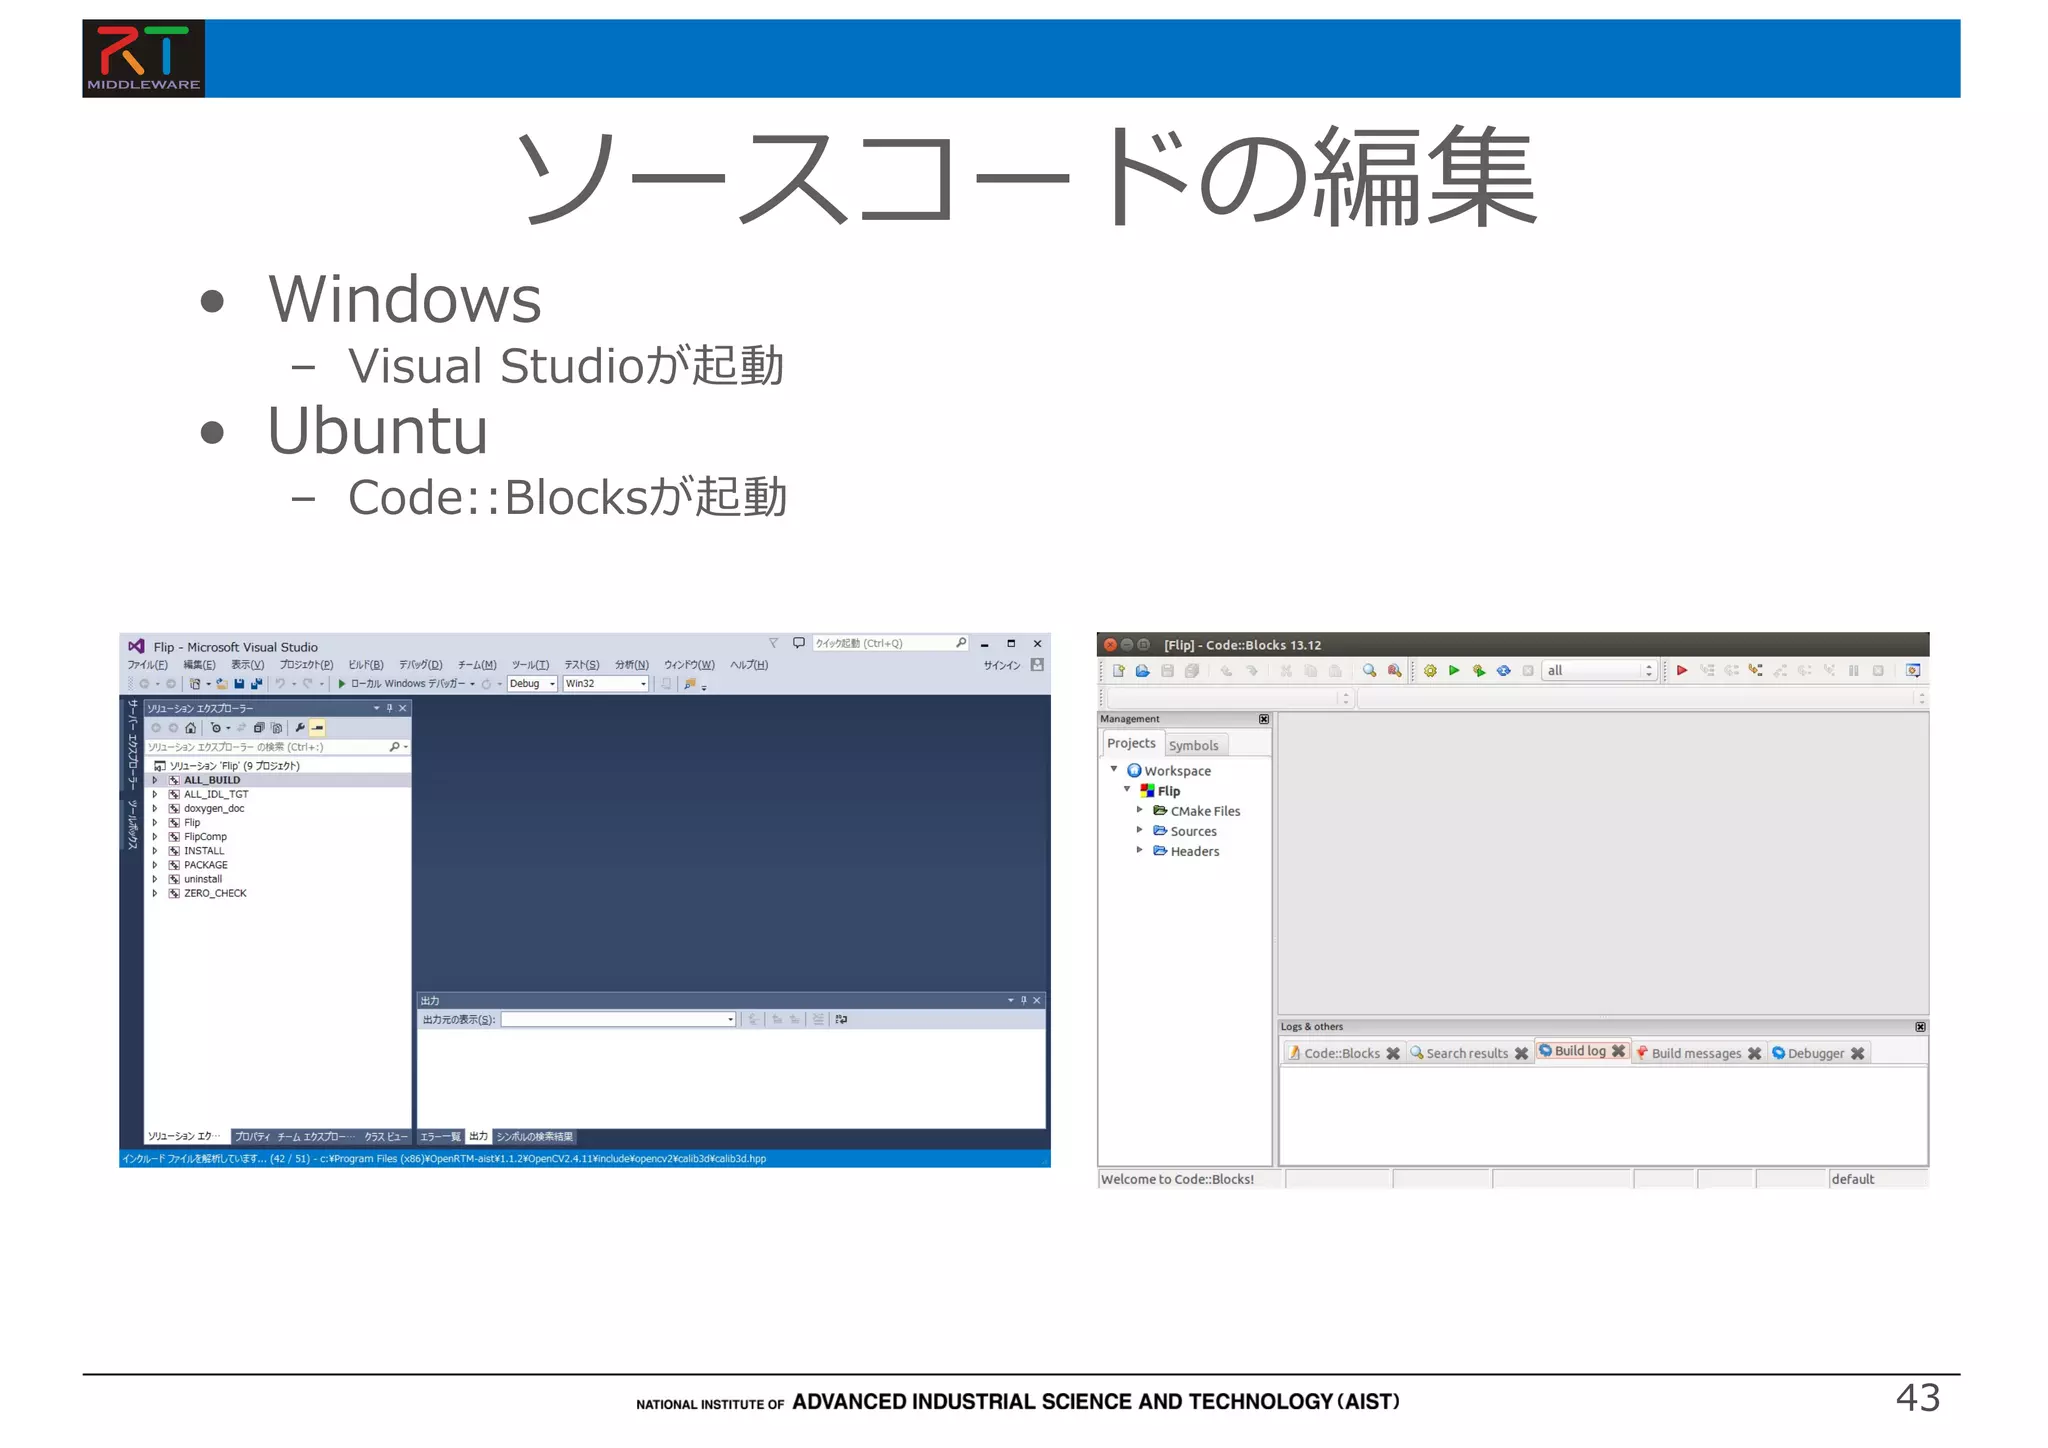Close the Logs & others panel in Code::Blocks

click(1920, 1027)
